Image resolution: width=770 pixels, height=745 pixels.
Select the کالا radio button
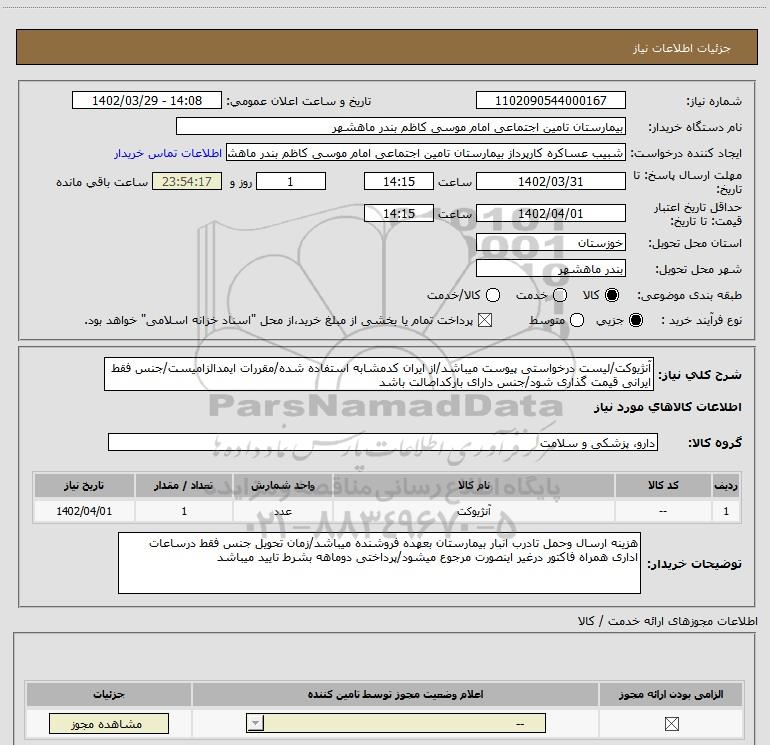coord(612,295)
